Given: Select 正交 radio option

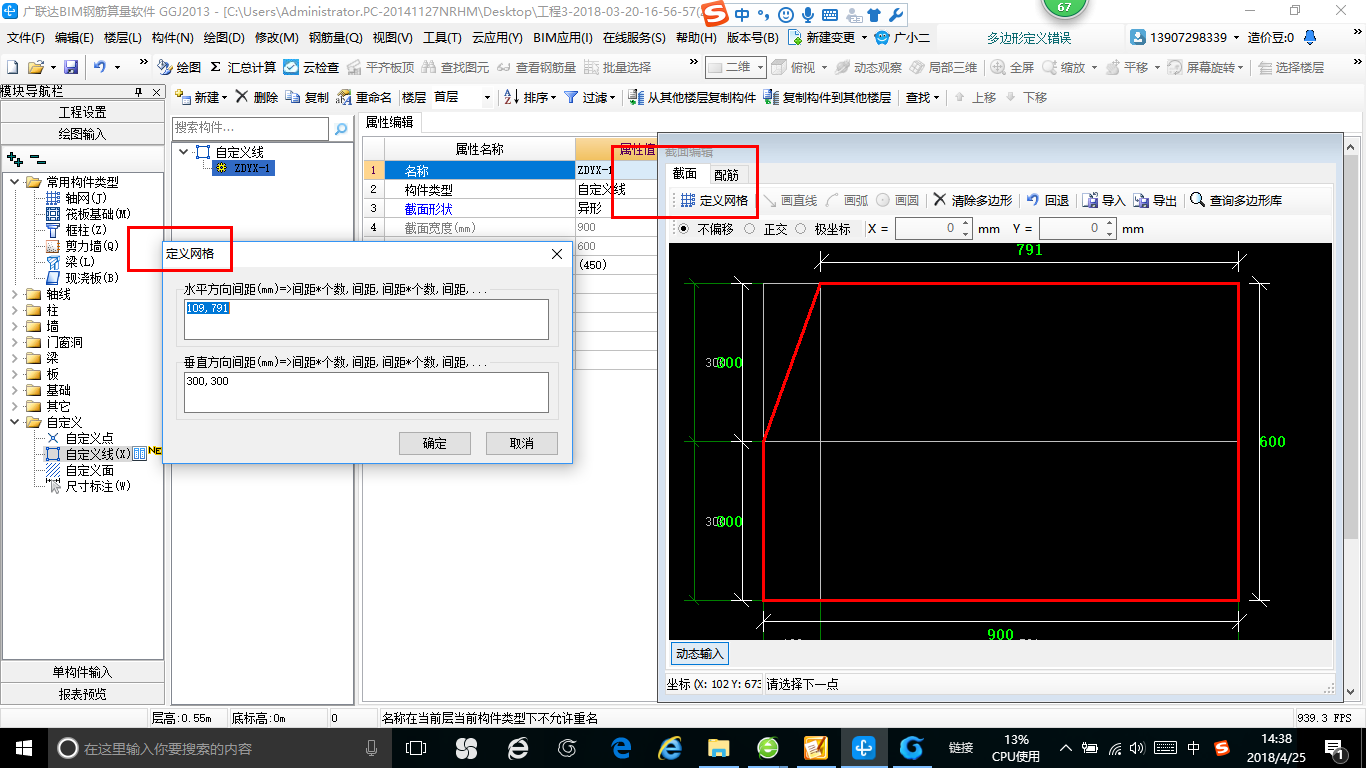Looking at the screenshot, I should tap(767, 229).
